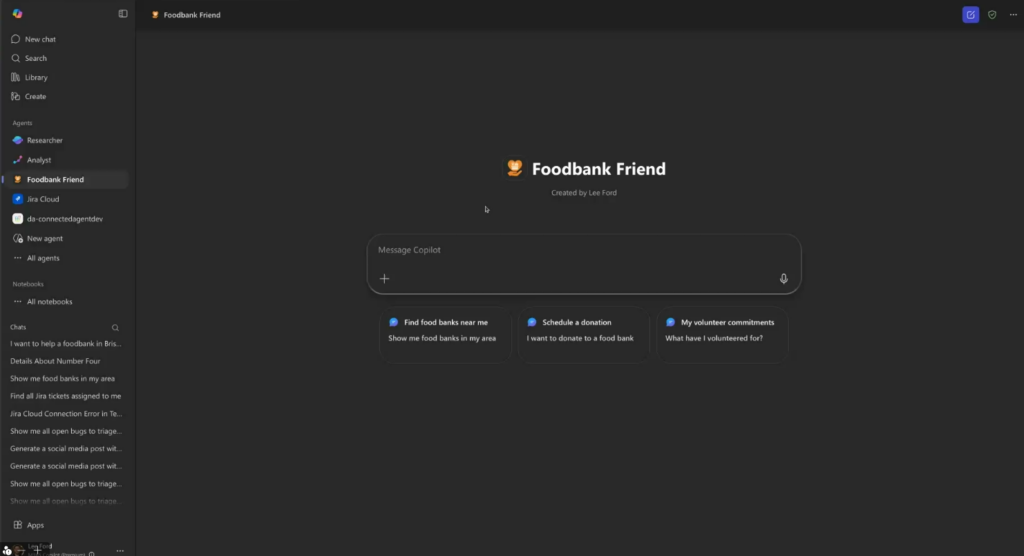Select the Analyst agent
Viewport: 1024px width, 556px height.
pos(39,160)
